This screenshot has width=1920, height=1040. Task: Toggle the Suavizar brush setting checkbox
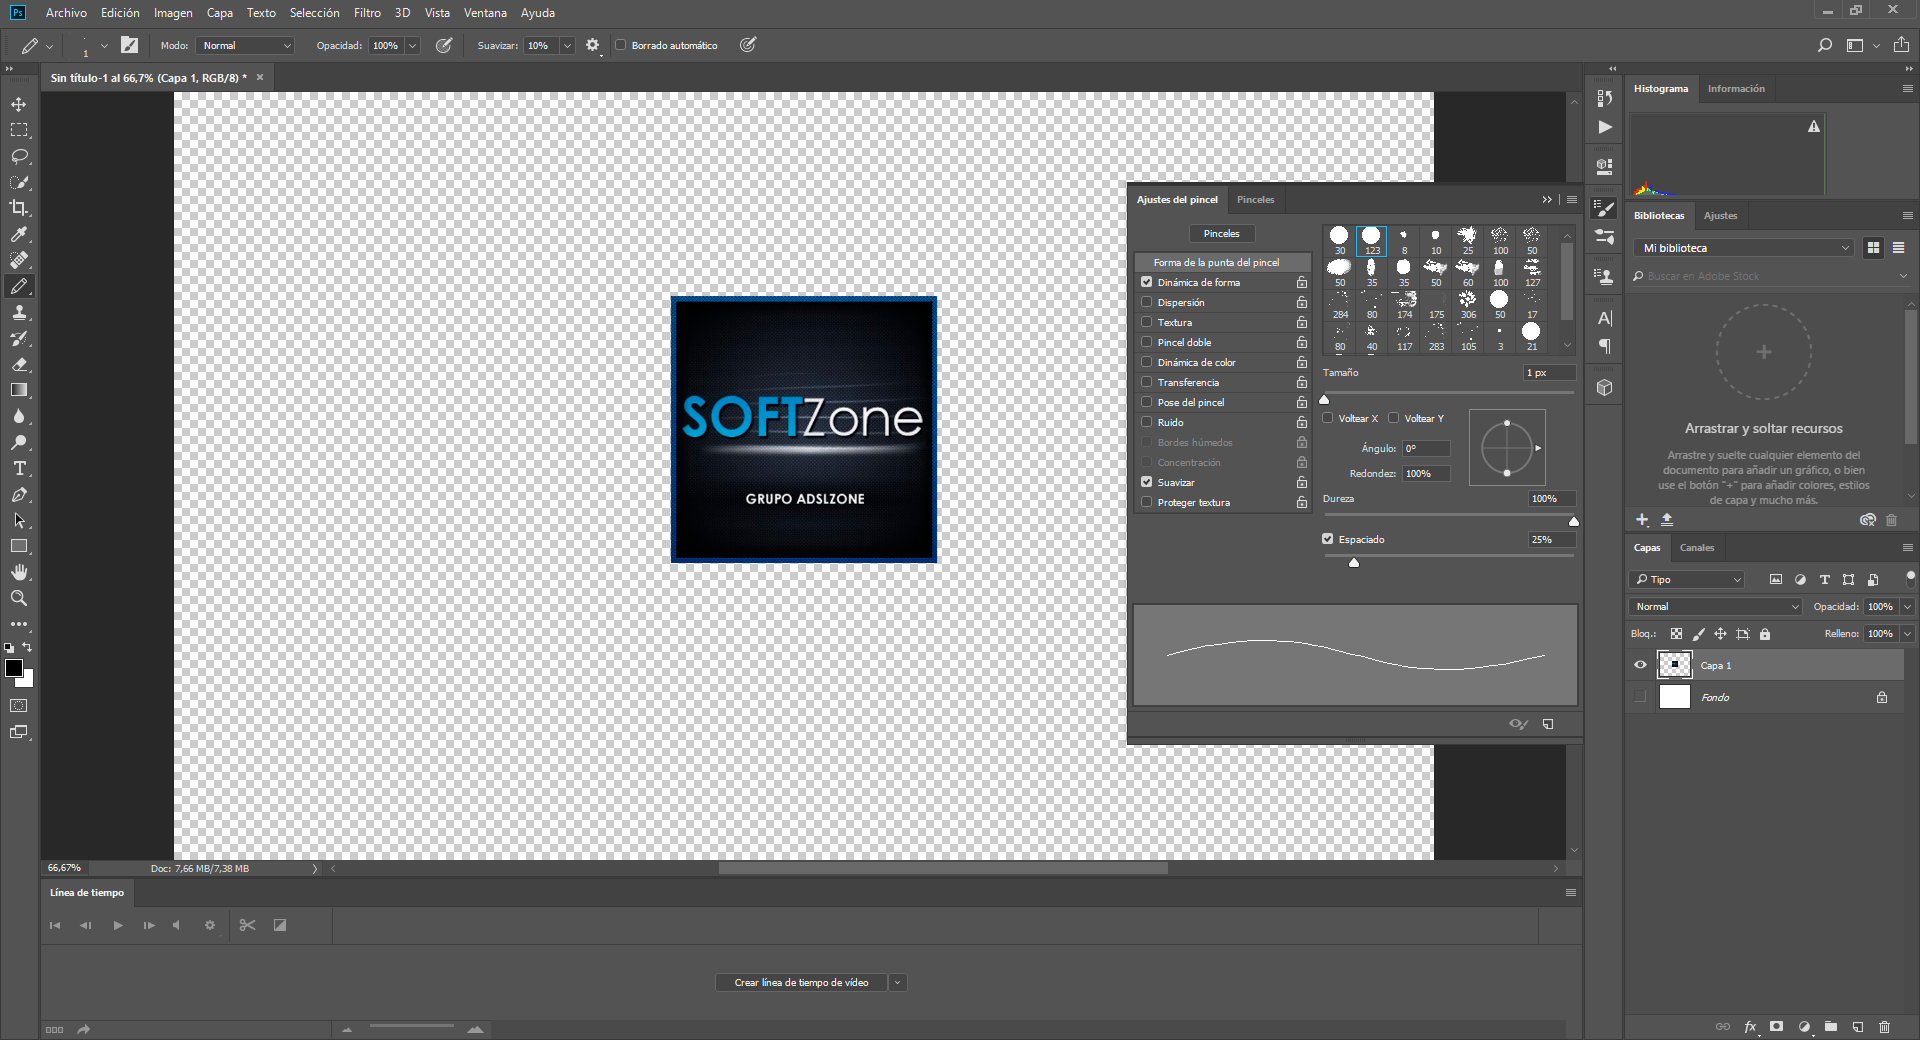pos(1147,482)
